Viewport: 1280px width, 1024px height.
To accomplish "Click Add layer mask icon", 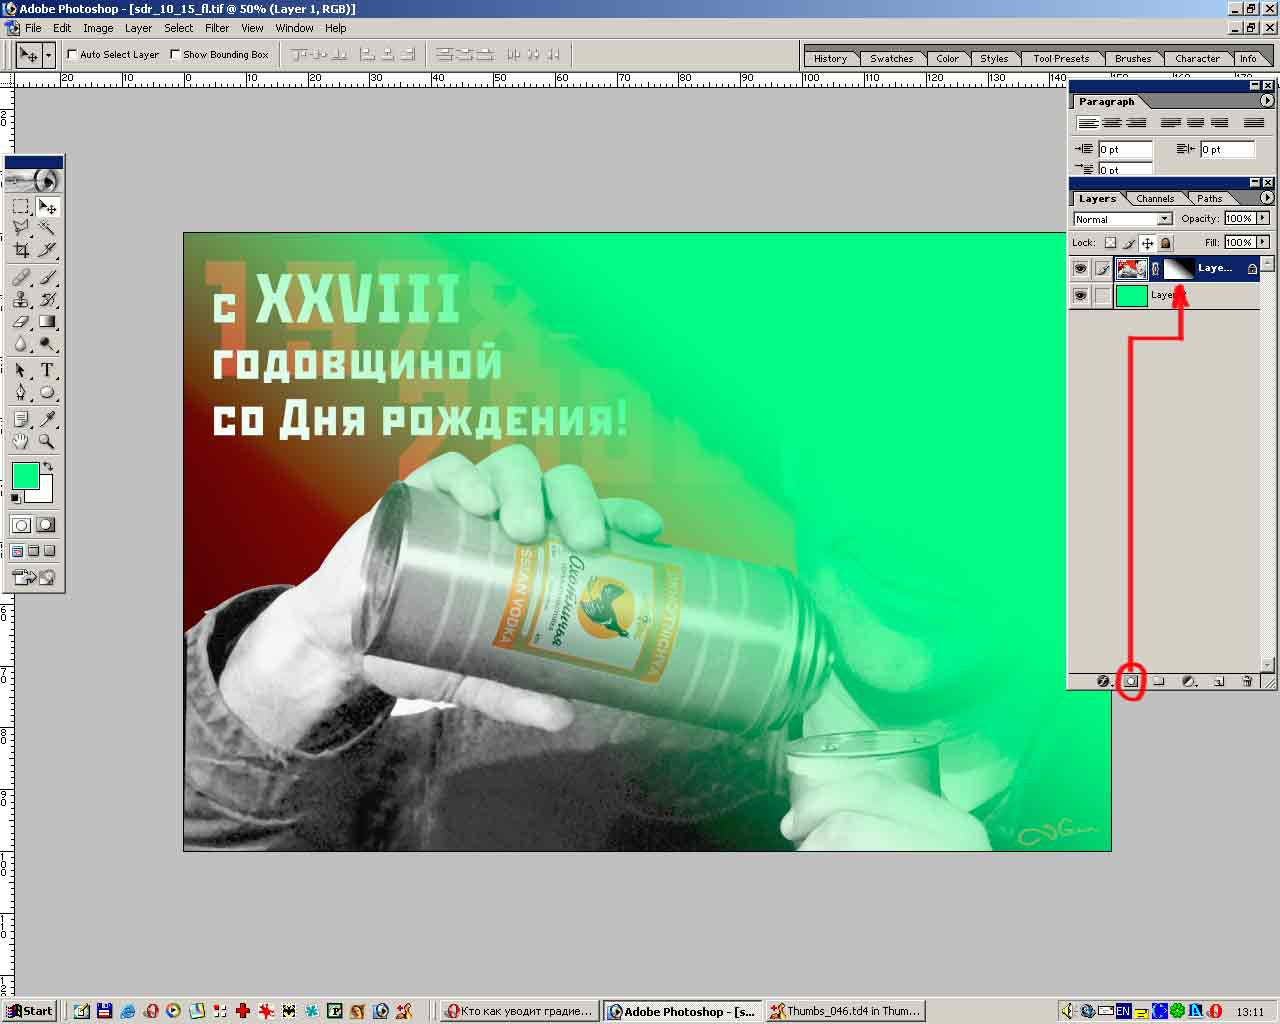I will coord(1131,681).
